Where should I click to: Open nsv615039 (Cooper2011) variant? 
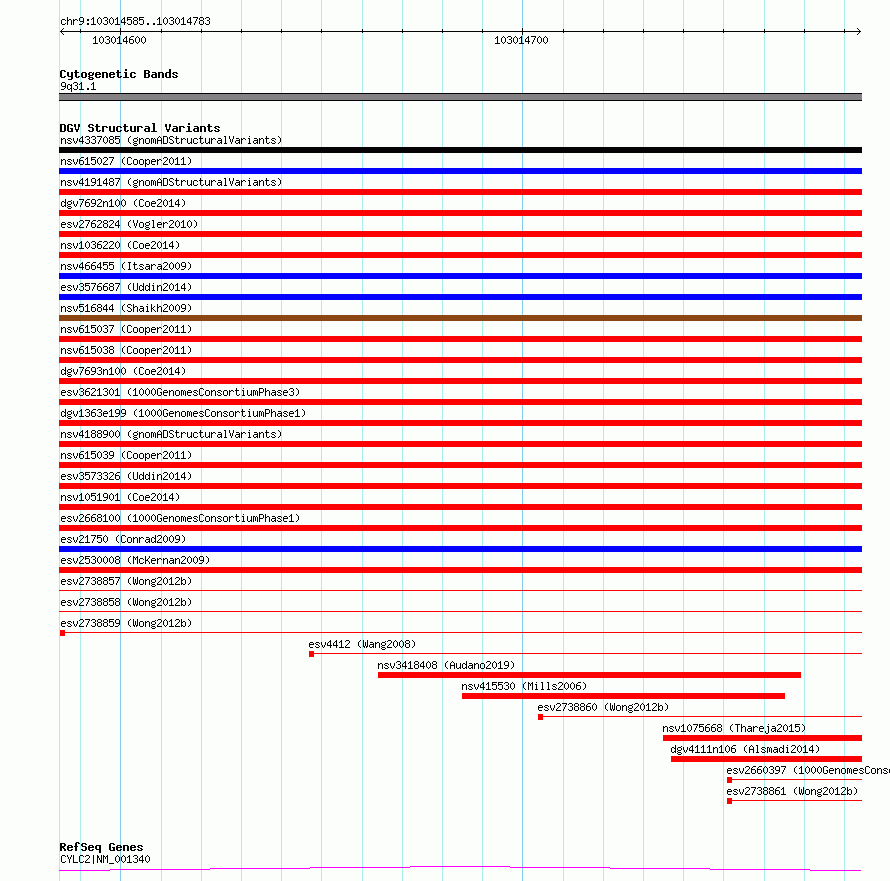pos(126,455)
